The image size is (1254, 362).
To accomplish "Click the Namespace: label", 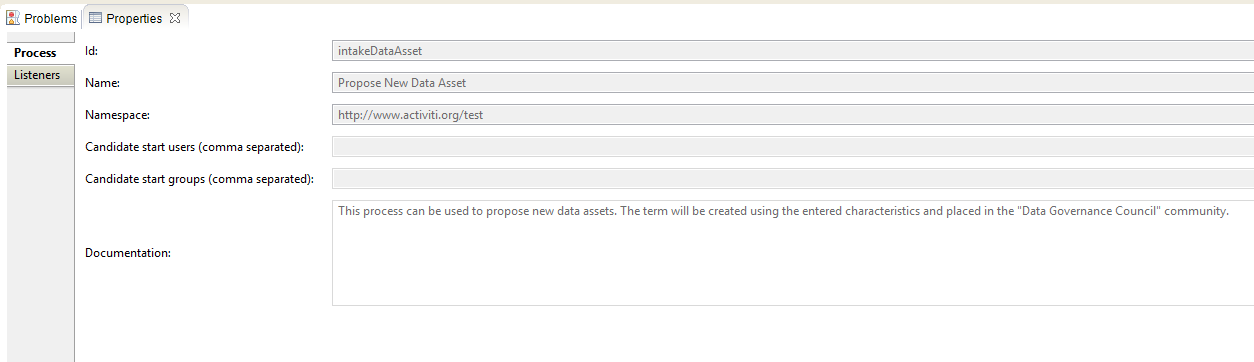I will [117, 115].
